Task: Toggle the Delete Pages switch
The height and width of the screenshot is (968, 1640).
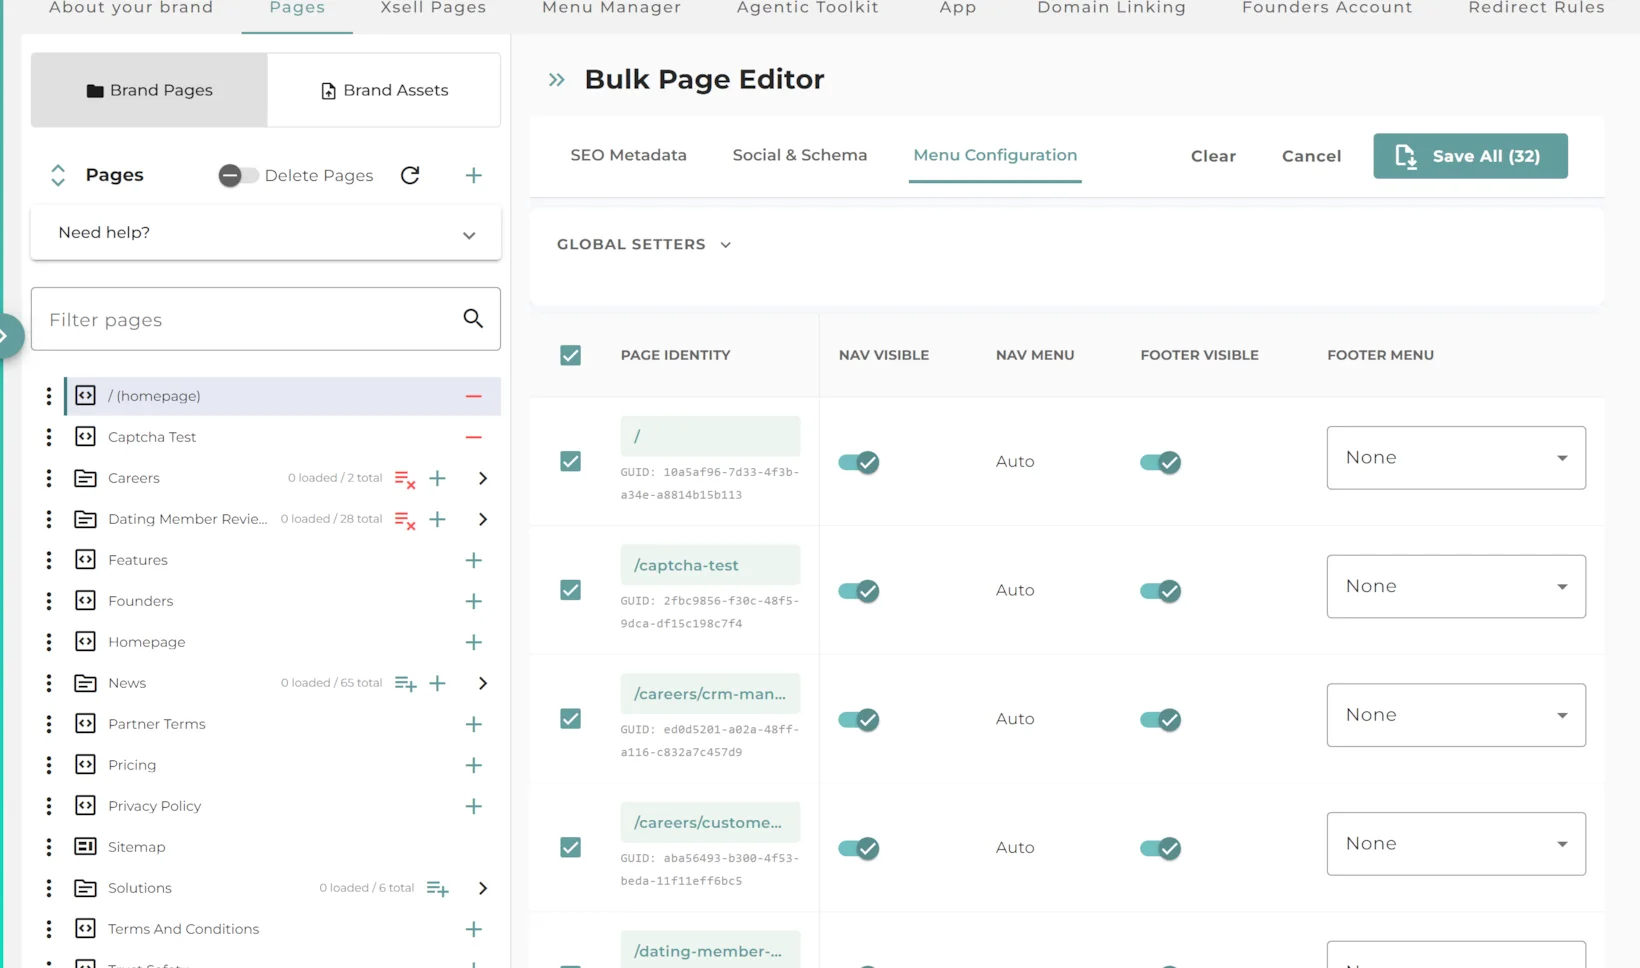Action: [238, 175]
